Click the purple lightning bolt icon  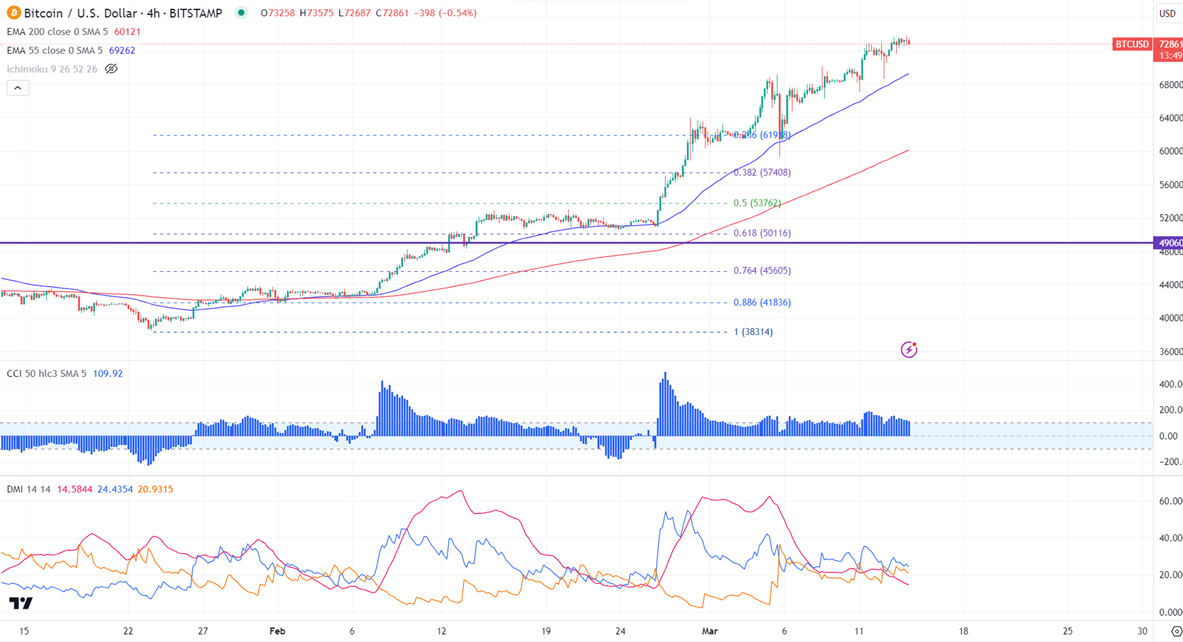click(909, 349)
